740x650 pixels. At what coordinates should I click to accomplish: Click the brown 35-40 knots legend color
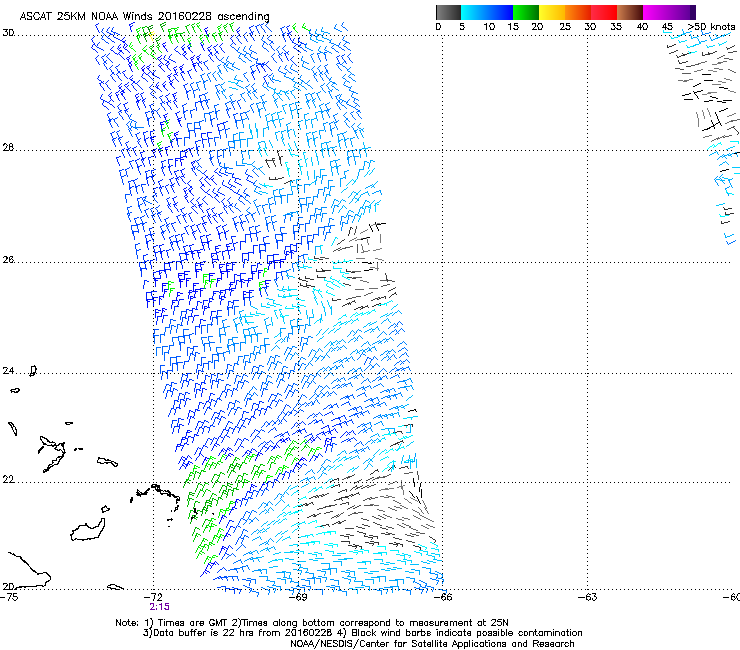(630, 12)
